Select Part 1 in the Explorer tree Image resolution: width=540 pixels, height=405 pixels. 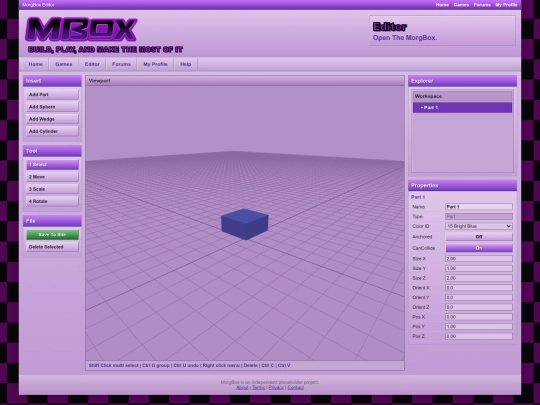point(463,107)
